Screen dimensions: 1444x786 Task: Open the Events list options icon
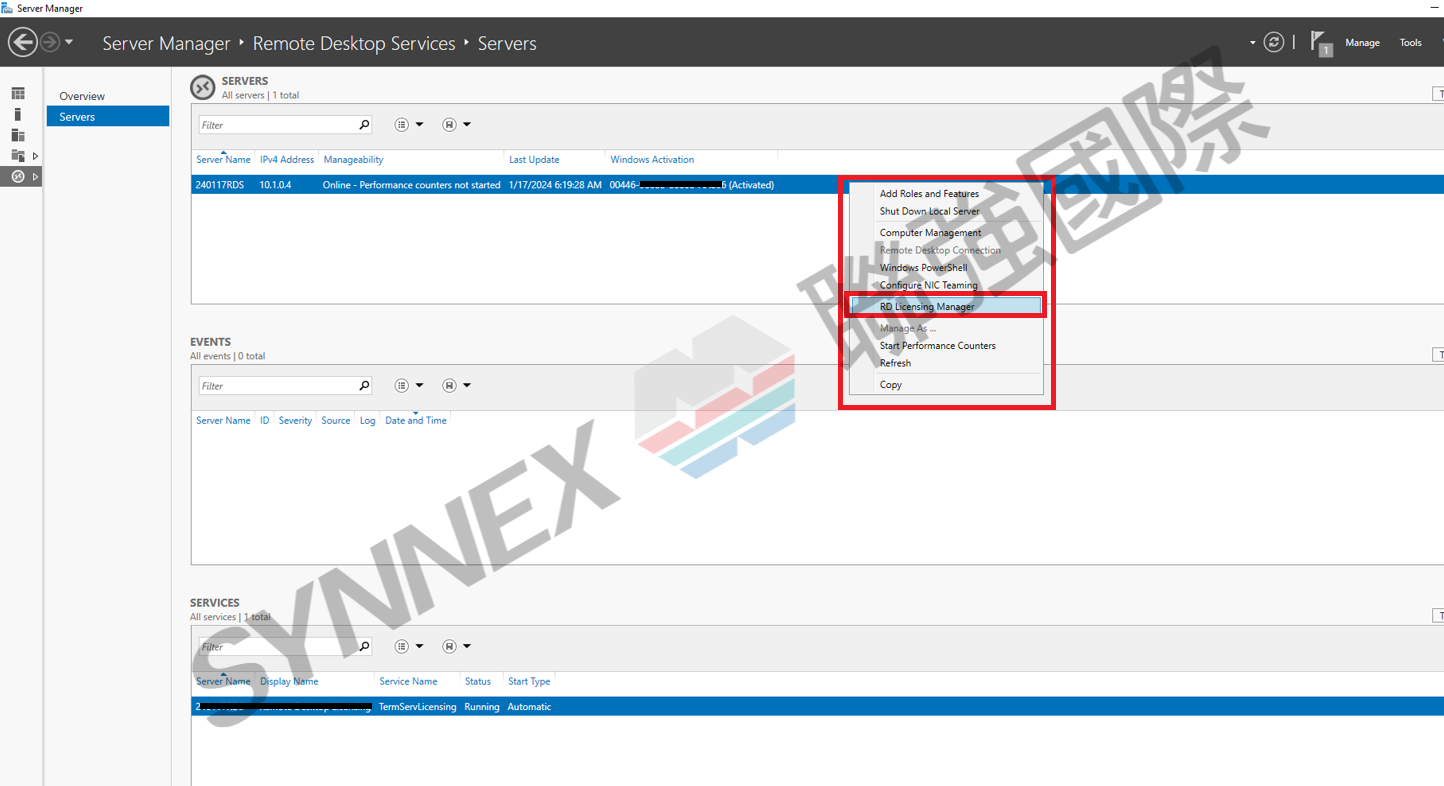(402, 386)
